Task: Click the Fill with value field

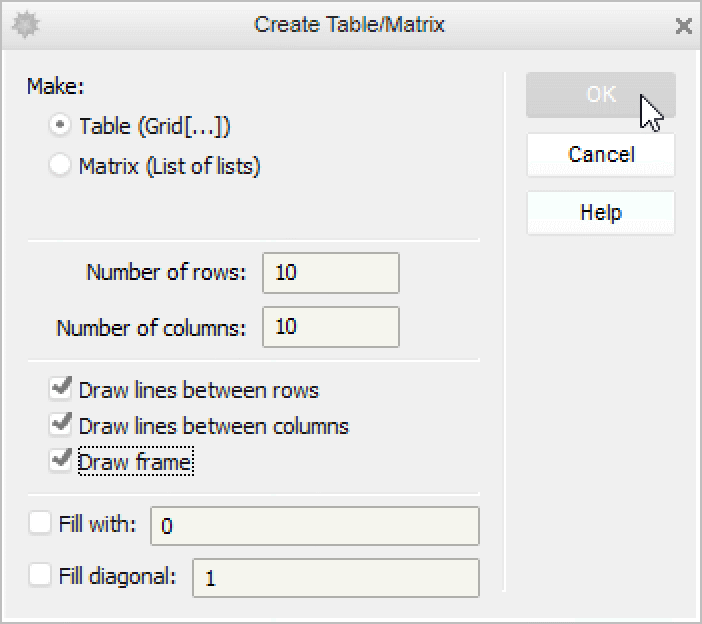Action: 314,526
